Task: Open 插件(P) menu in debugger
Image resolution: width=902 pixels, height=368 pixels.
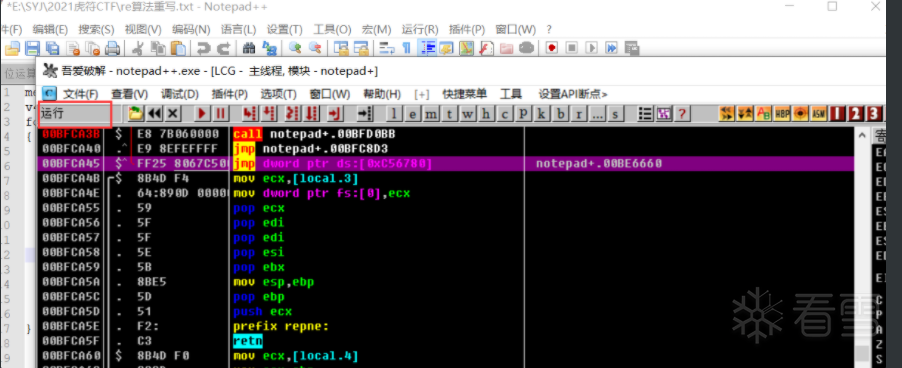Action: click(230, 94)
